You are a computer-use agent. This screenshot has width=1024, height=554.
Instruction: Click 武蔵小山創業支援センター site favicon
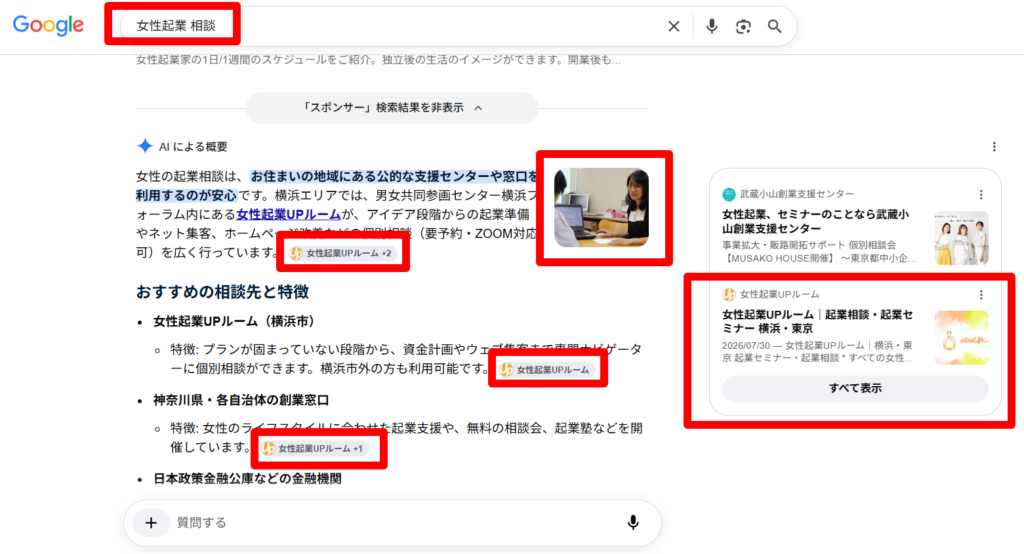click(x=729, y=194)
